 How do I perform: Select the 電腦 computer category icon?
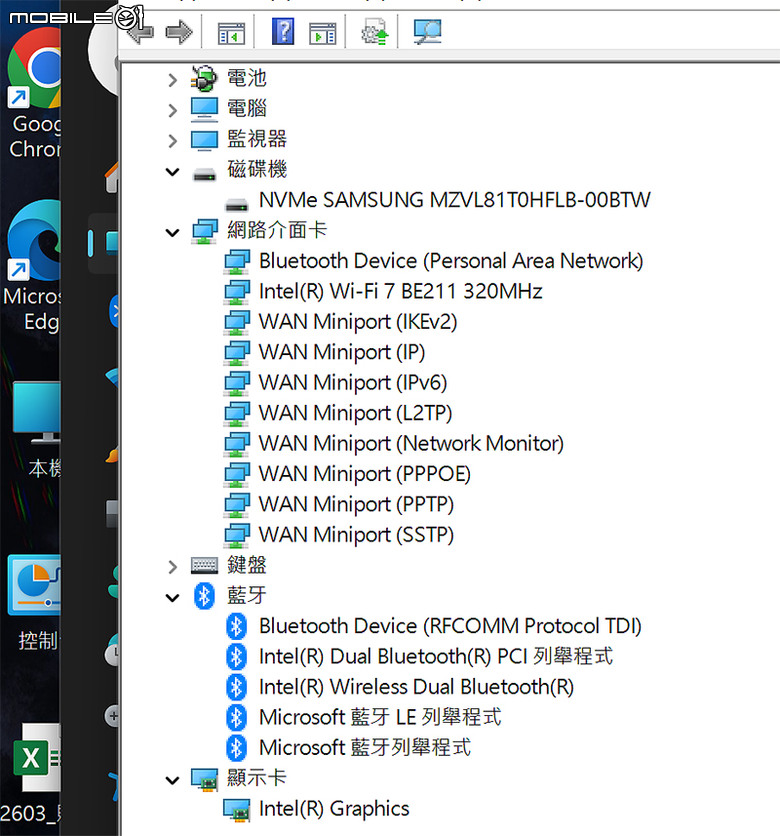[x=205, y=109]
